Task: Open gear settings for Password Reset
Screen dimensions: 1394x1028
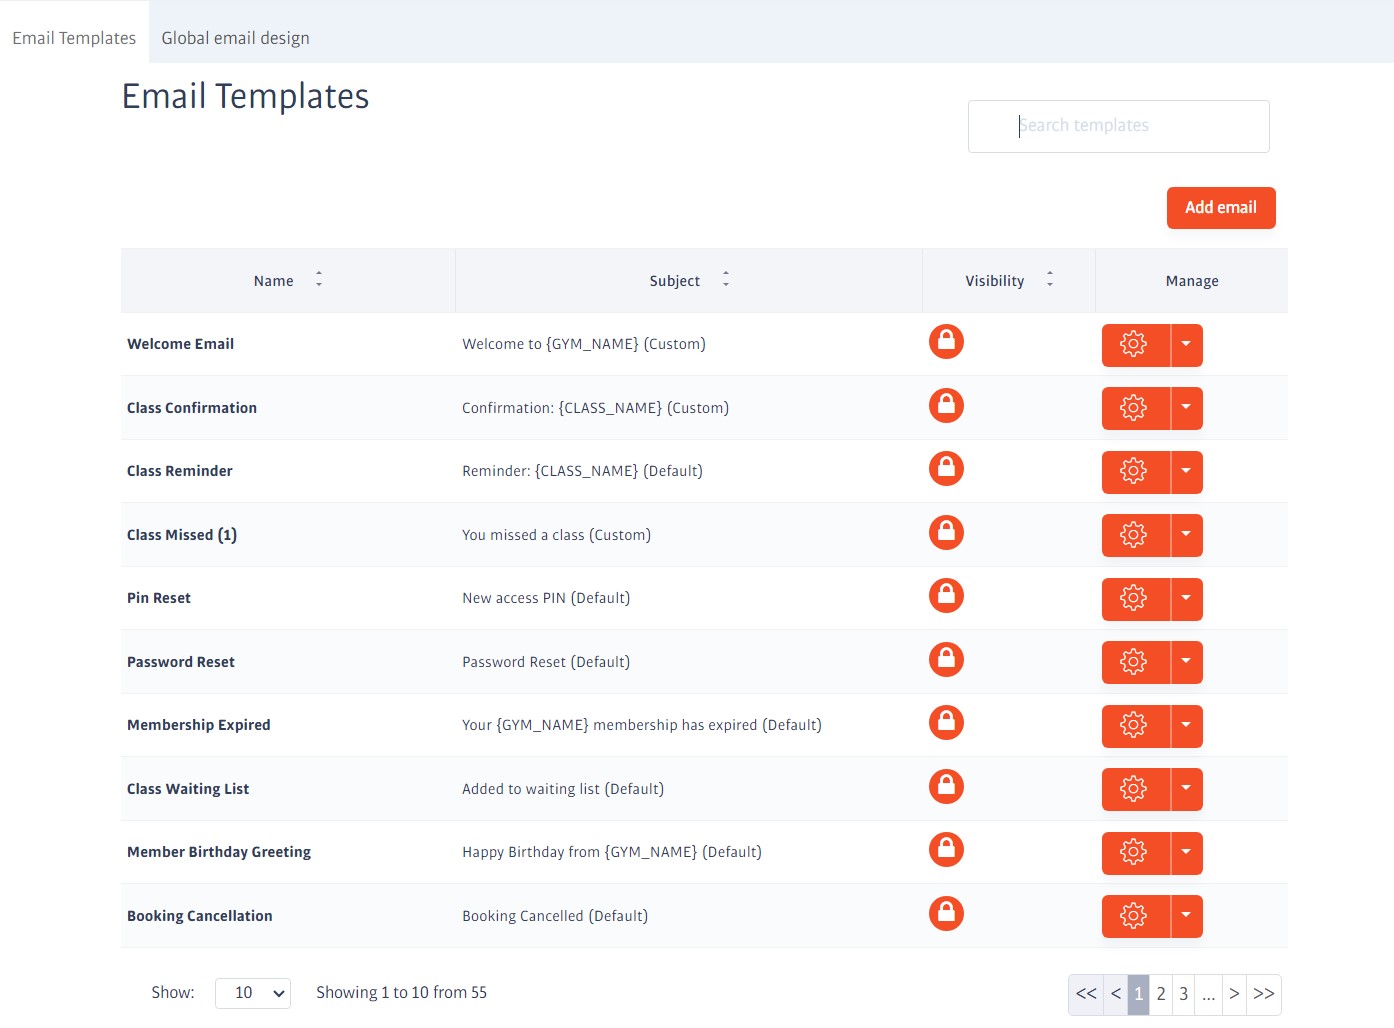Action: [x=1135, y=662]
